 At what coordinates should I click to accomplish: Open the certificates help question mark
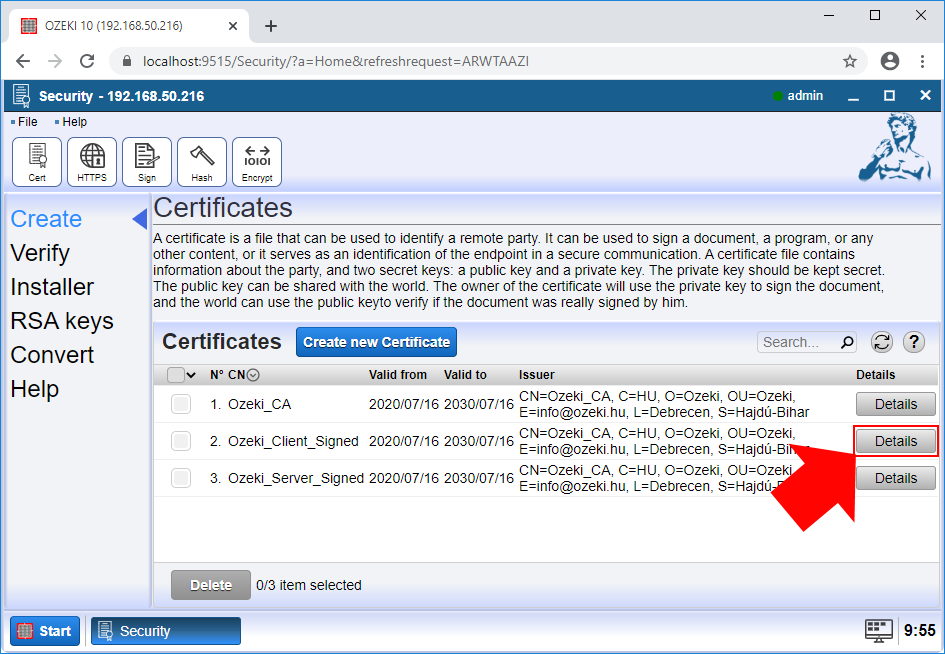(914, 342)
